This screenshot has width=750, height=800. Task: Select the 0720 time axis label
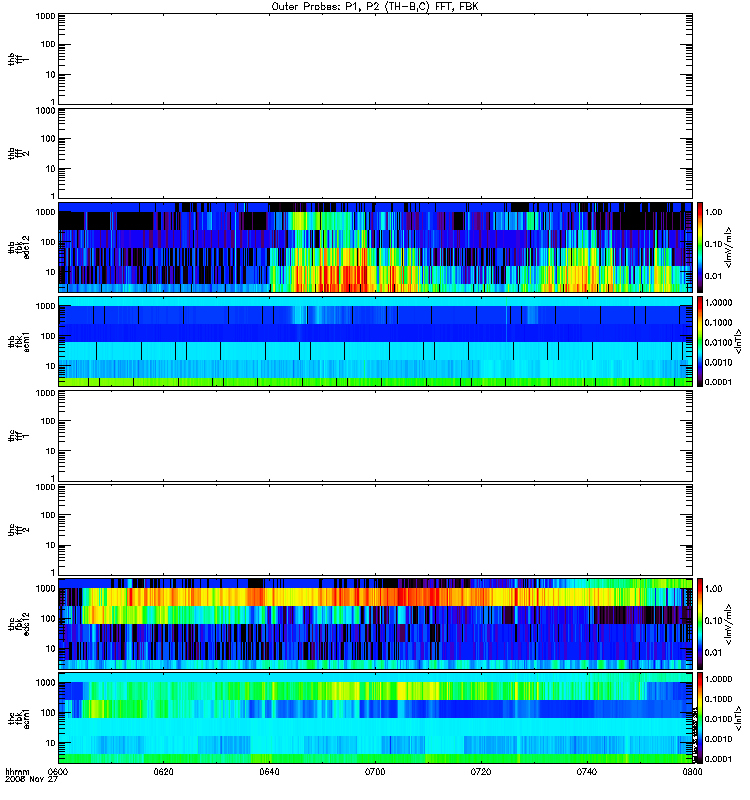(481, 771)
